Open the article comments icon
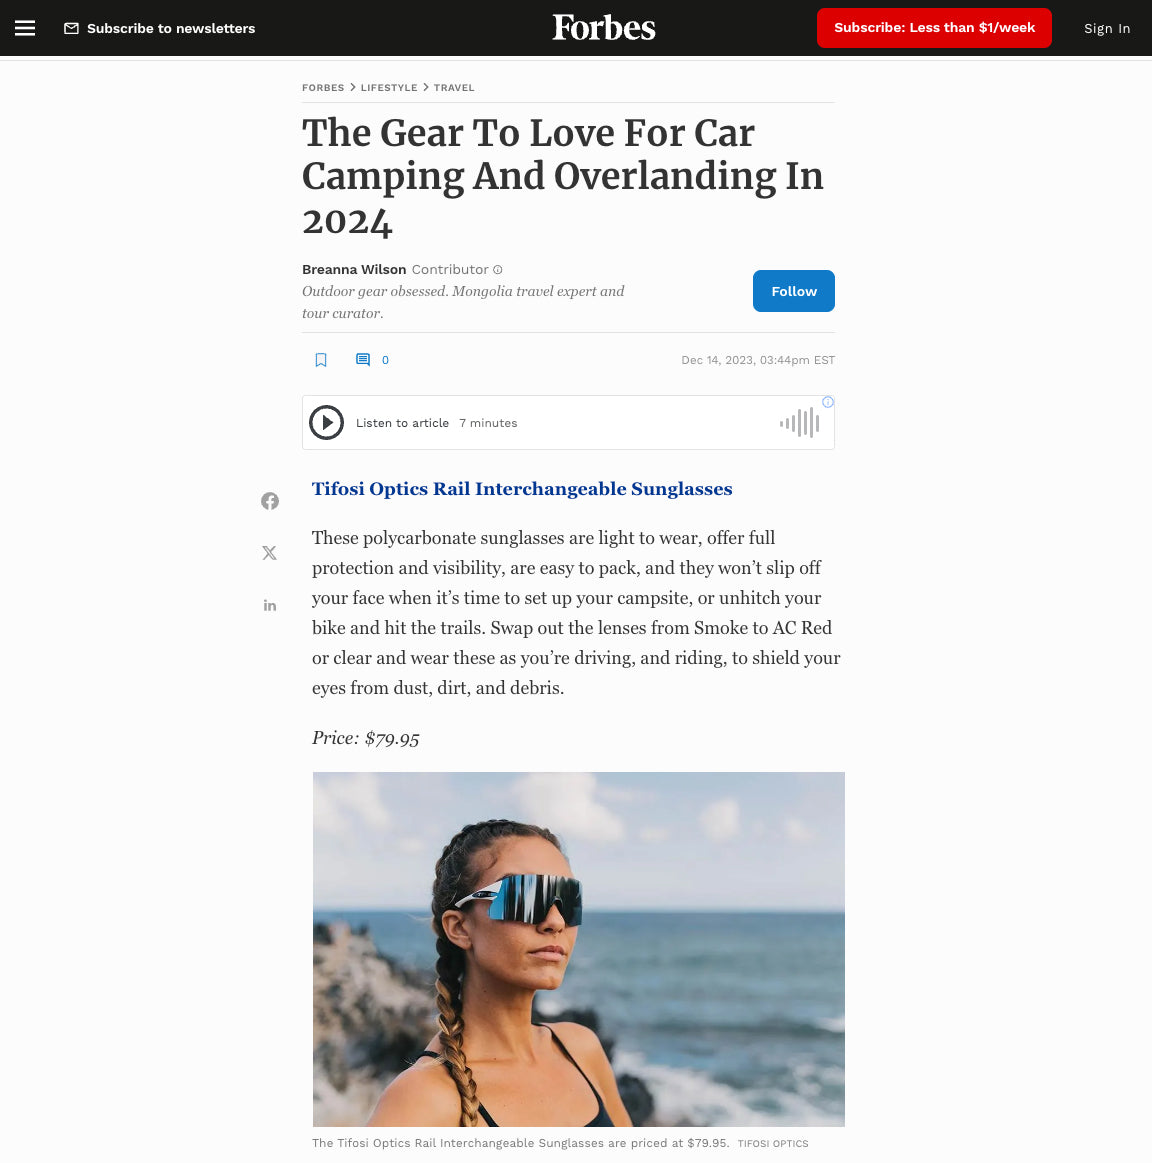1152x1163 pixels. click(x=363, y=360)
